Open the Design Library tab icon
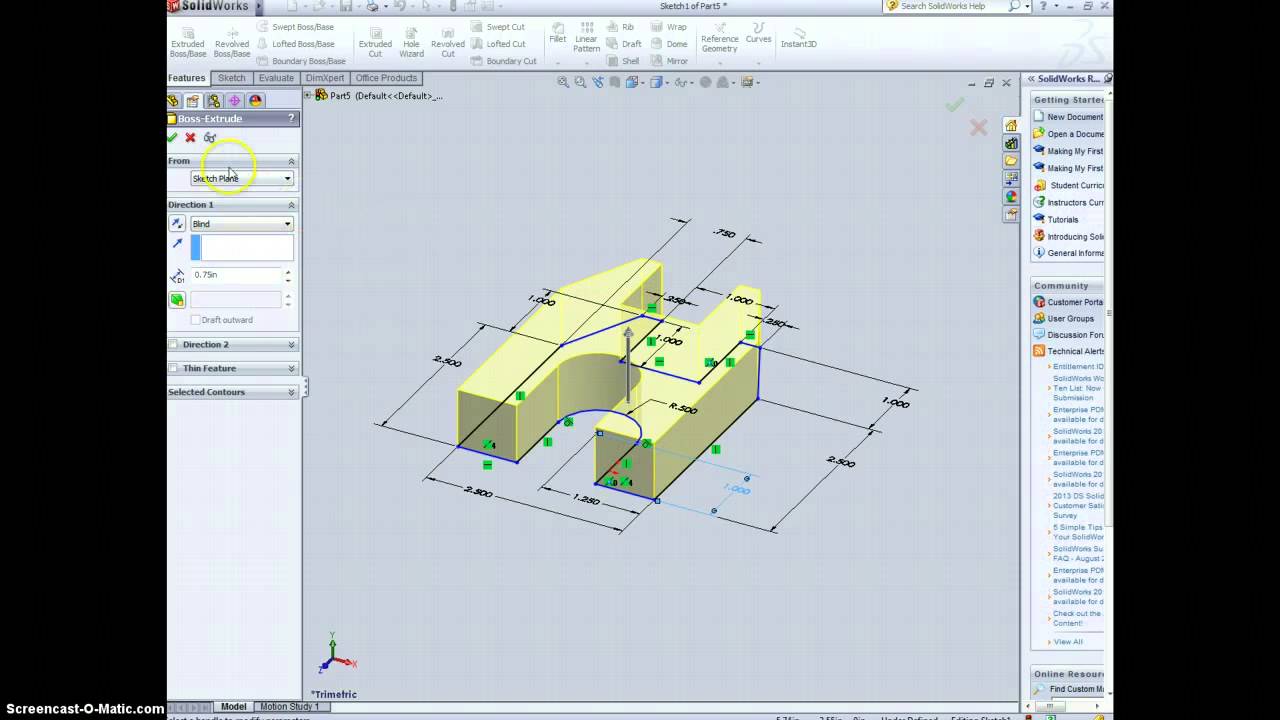The height and width of the screenshot is (720, 1280). coord(1011,143)
